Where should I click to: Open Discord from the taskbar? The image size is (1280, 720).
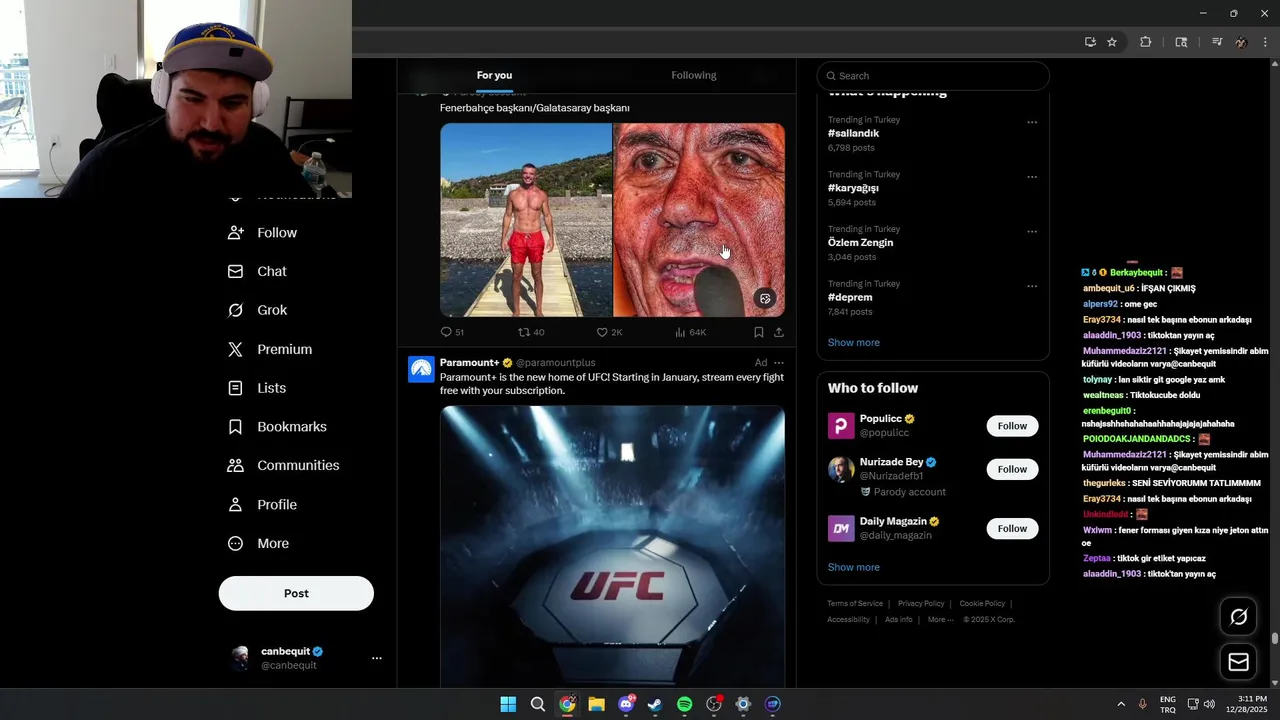pyautogui.click(x=626, y=704)
